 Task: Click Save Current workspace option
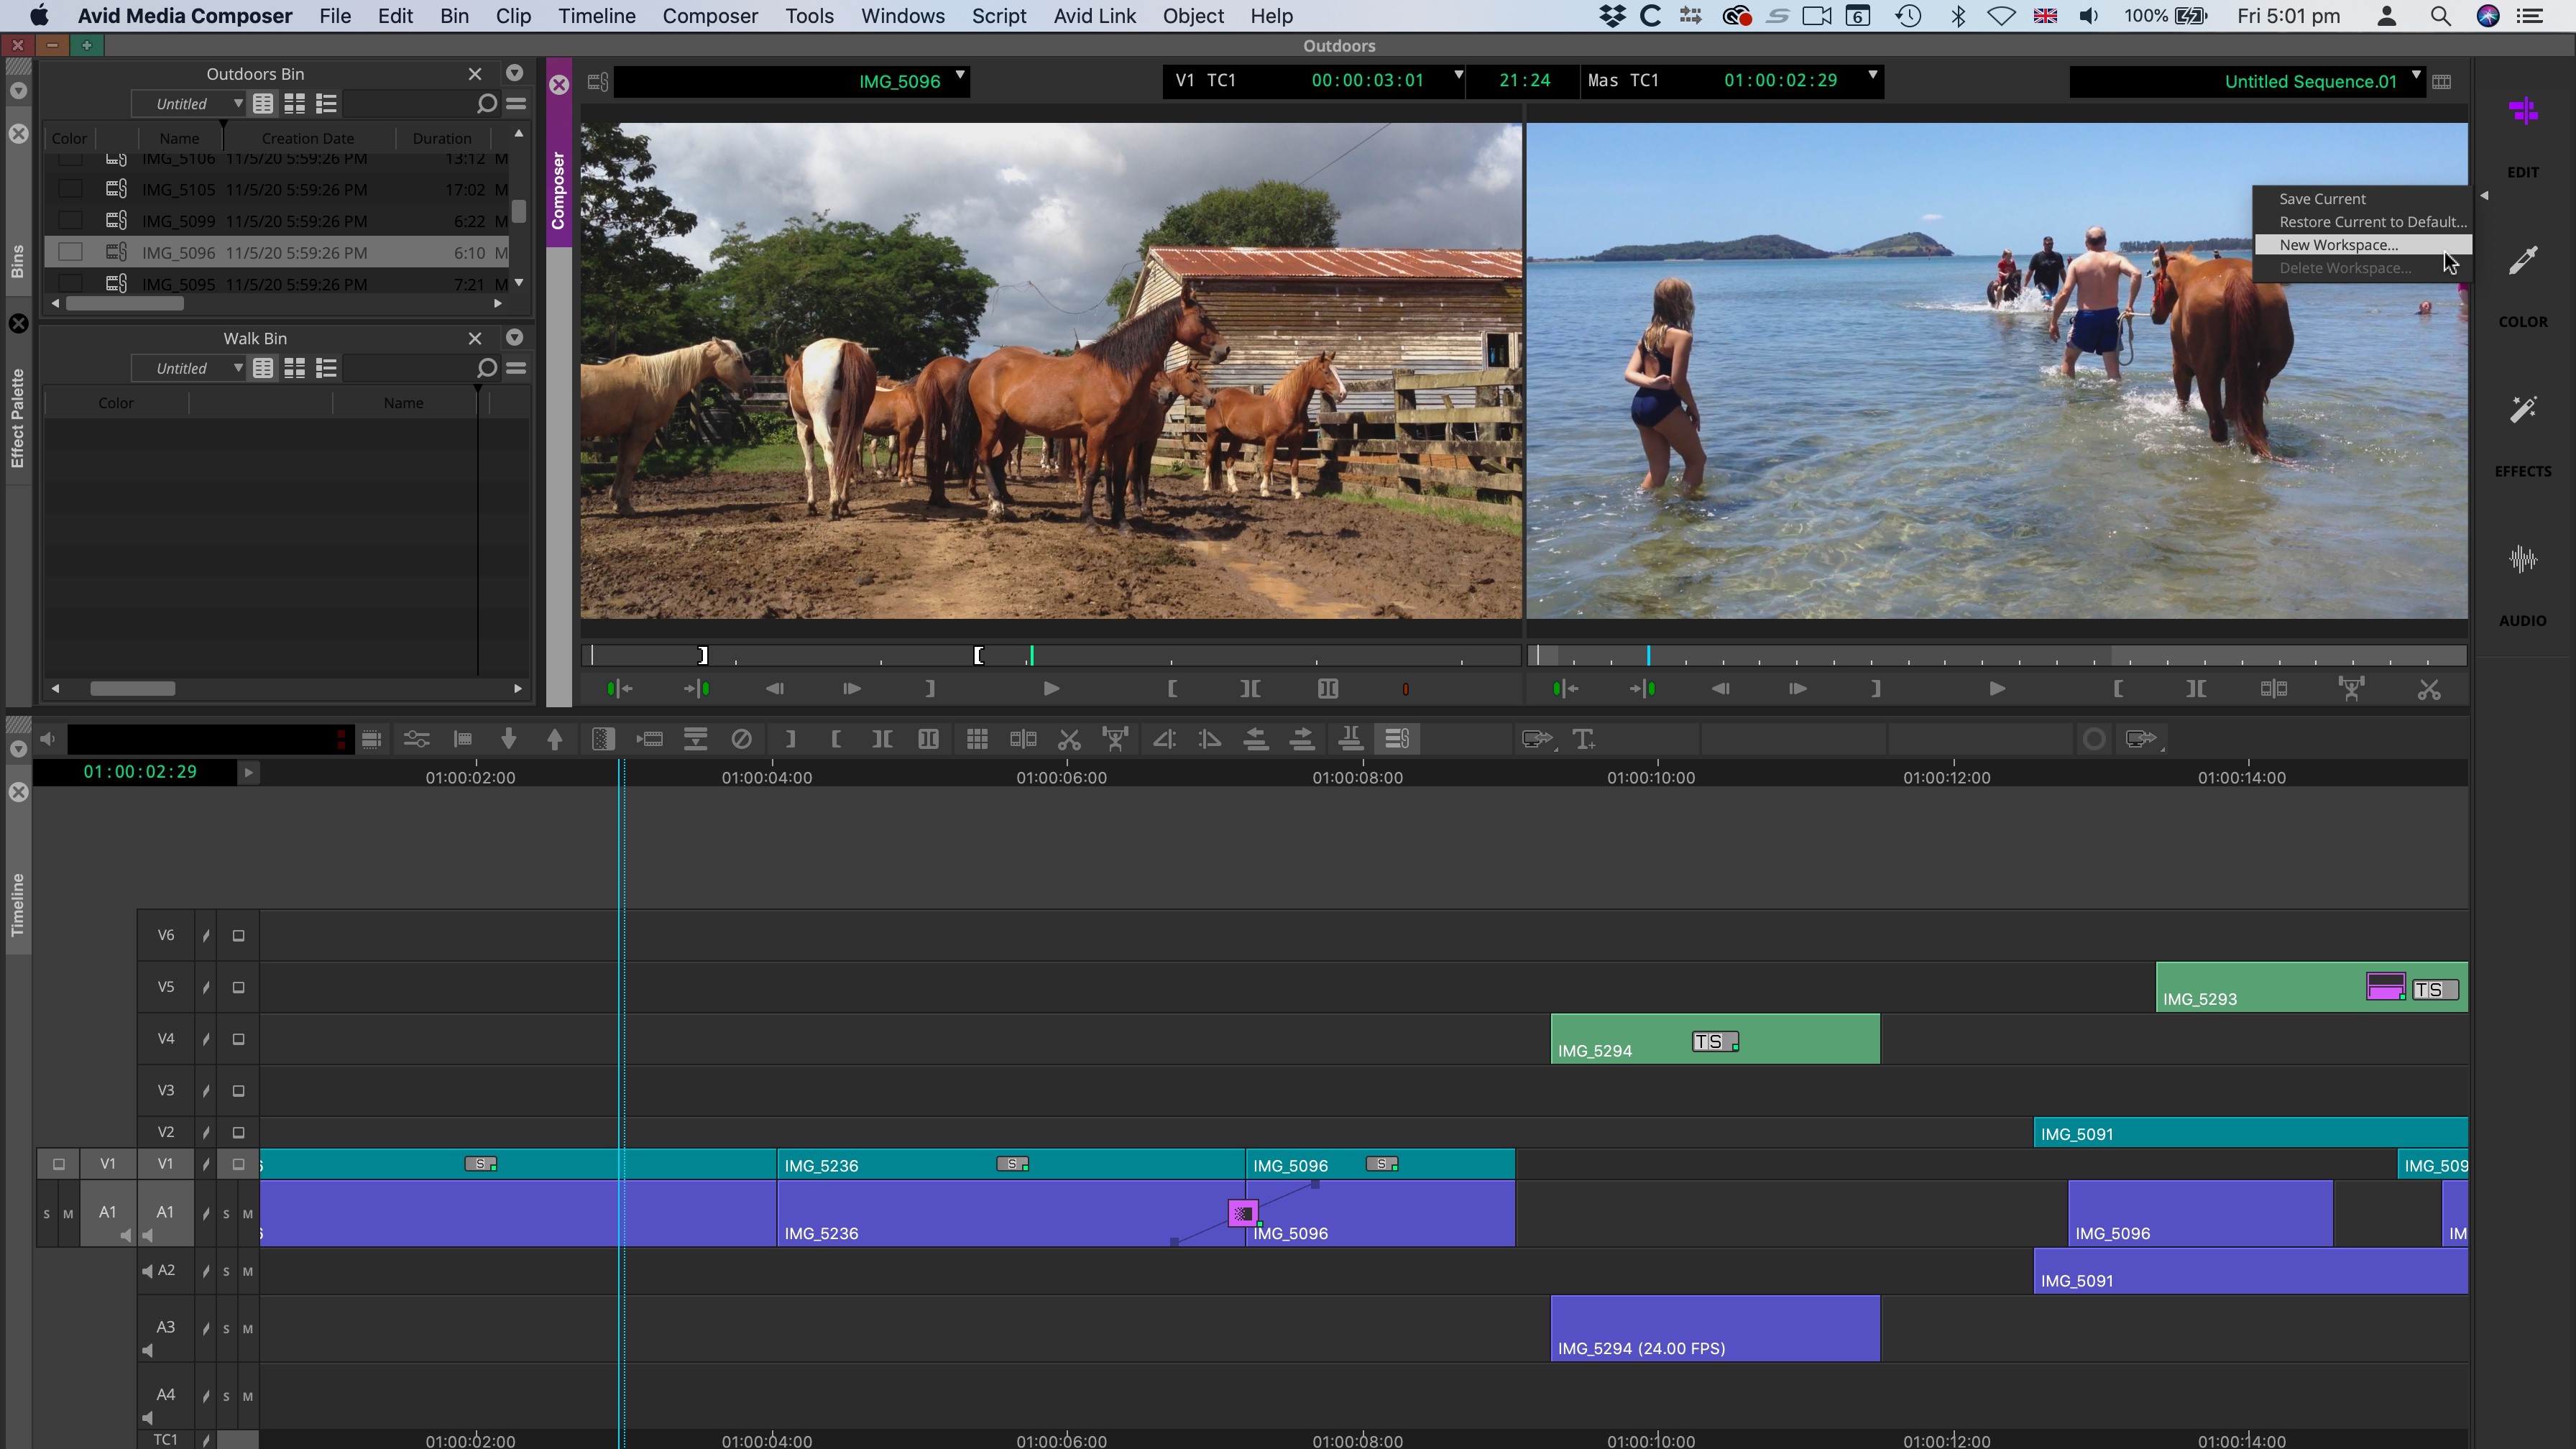click(2322, 196)
